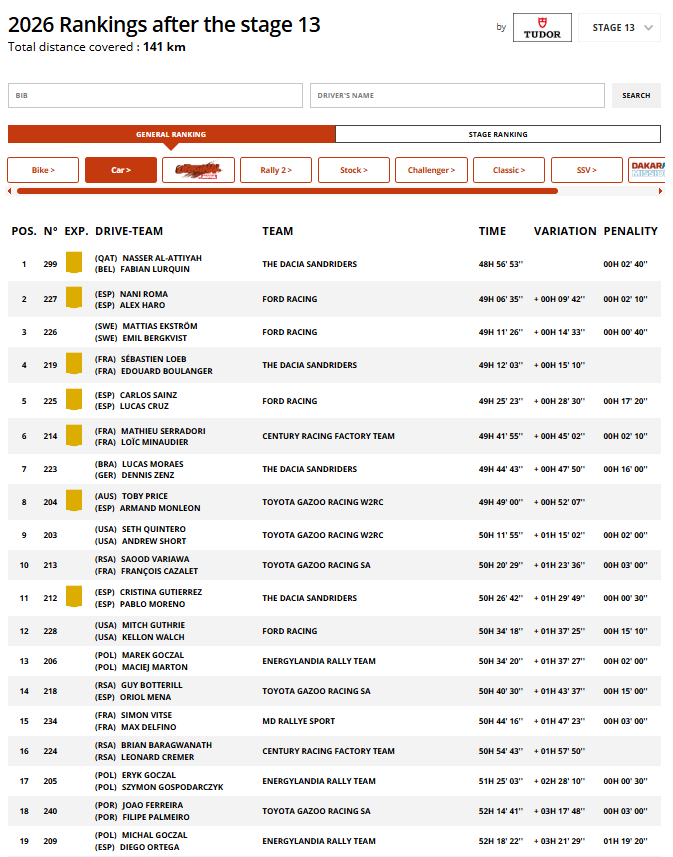
Task: Open the Dakar Mission category logo
Action: [648, 170]
